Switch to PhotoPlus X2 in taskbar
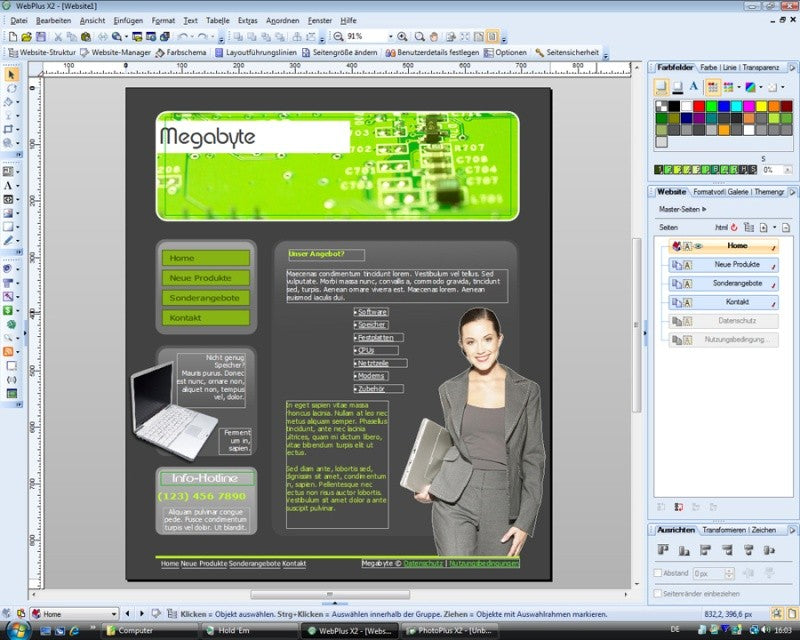This screenshot has width=800, height=640. [x=451, y=631]
